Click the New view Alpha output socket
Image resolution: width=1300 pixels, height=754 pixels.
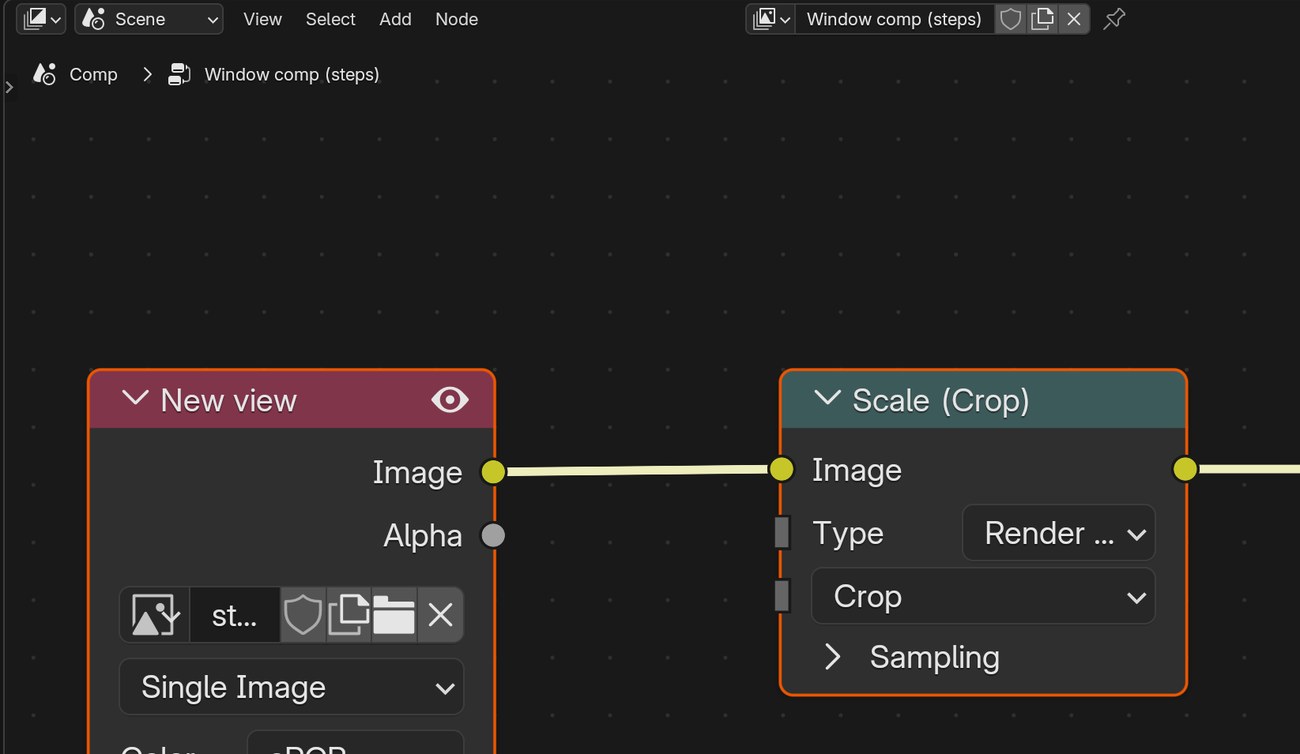pos(493,535)
